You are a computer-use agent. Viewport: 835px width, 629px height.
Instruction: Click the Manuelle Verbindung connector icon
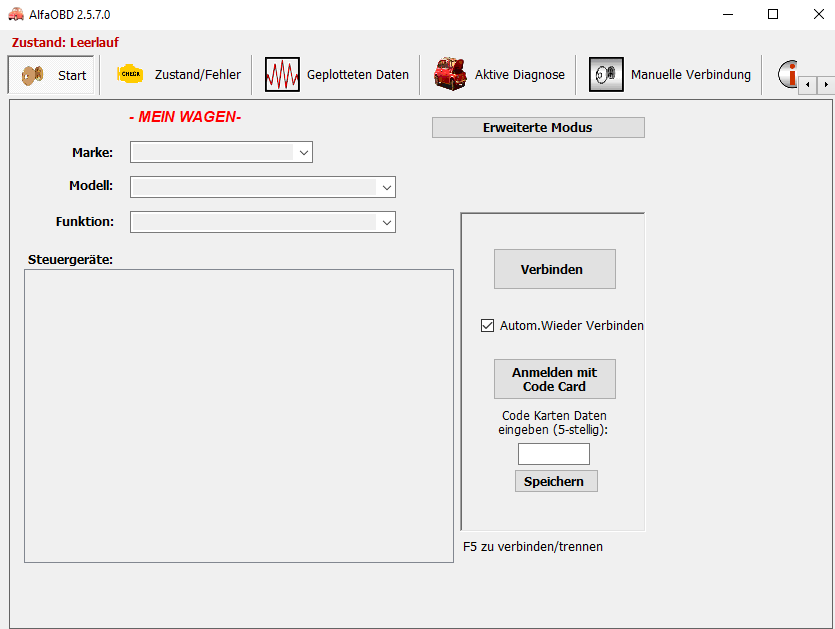click(x=606, y=74)
